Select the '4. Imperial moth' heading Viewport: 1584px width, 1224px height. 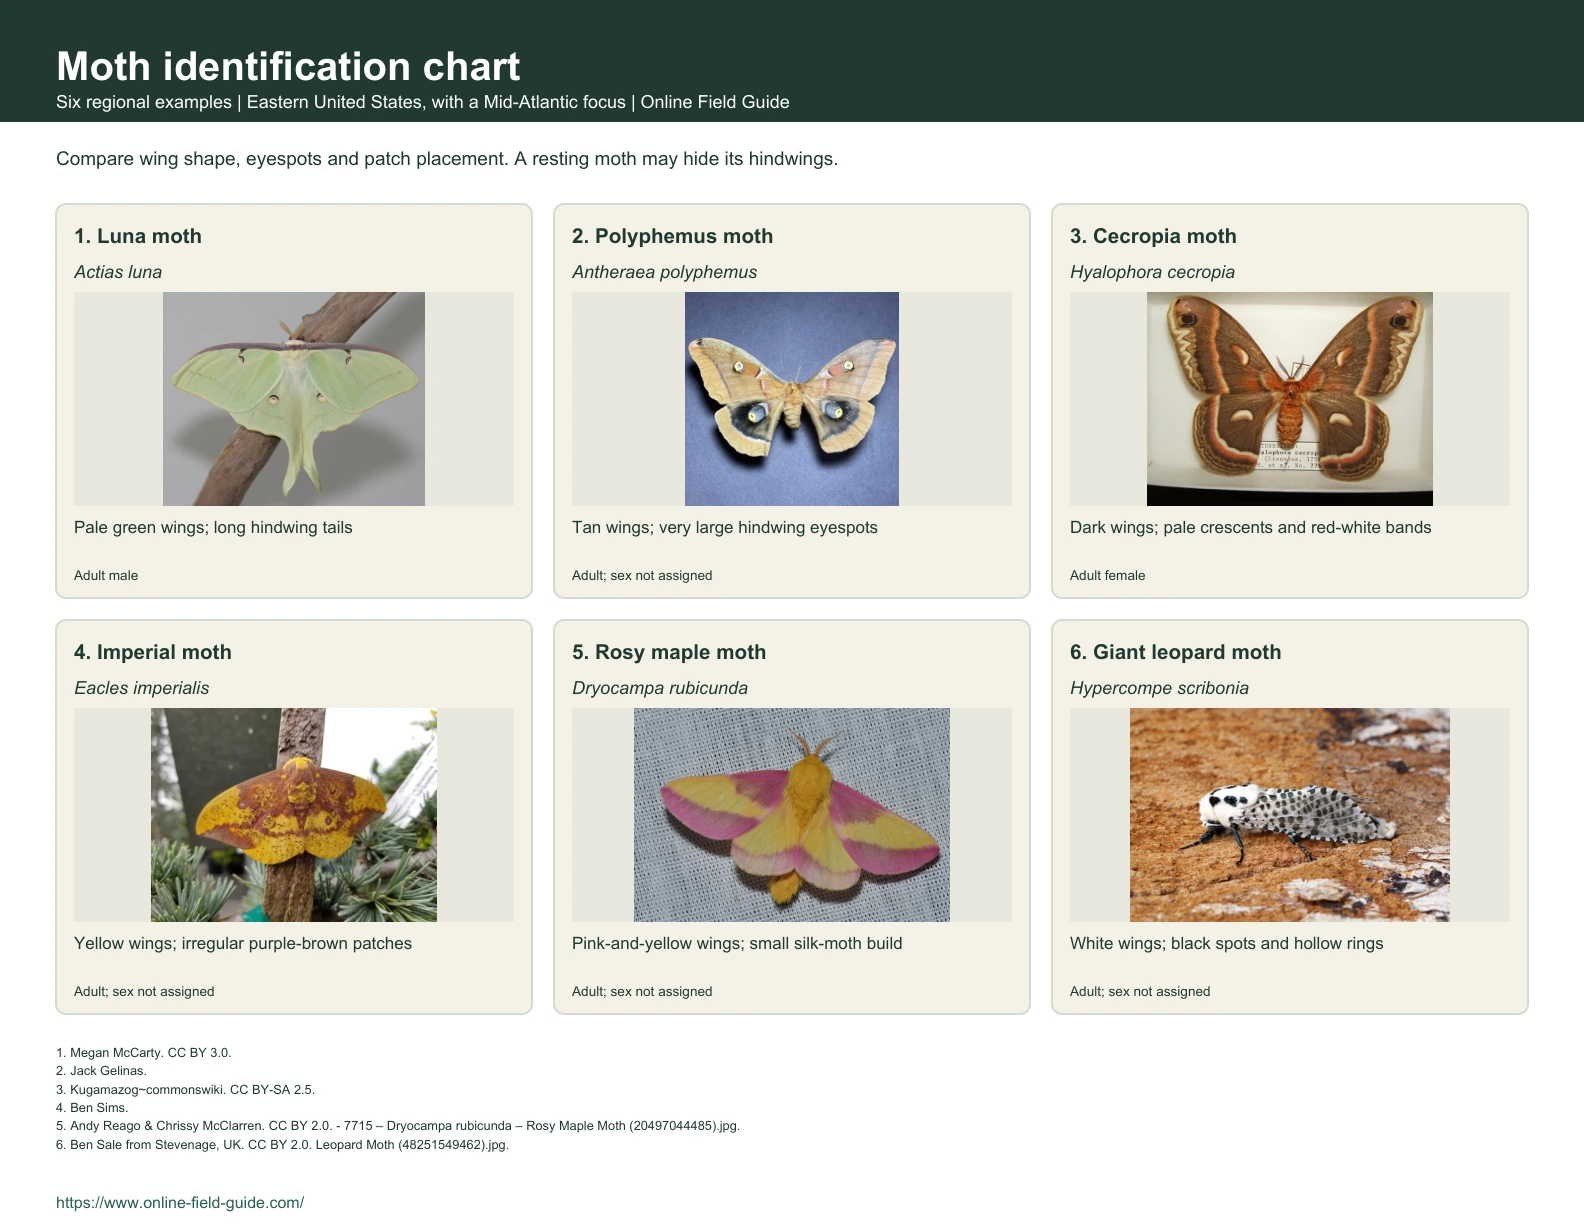pos(153,652)
